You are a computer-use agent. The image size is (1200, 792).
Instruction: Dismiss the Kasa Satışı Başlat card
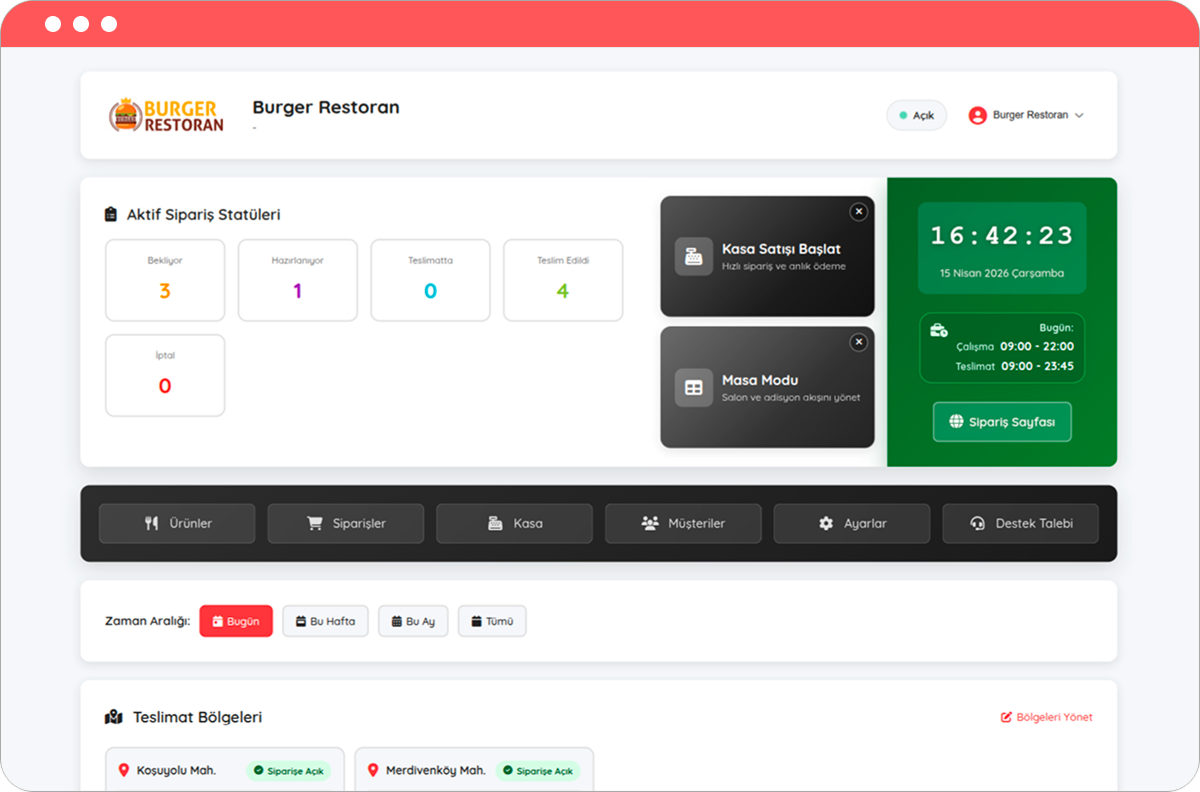pos(858,212)
